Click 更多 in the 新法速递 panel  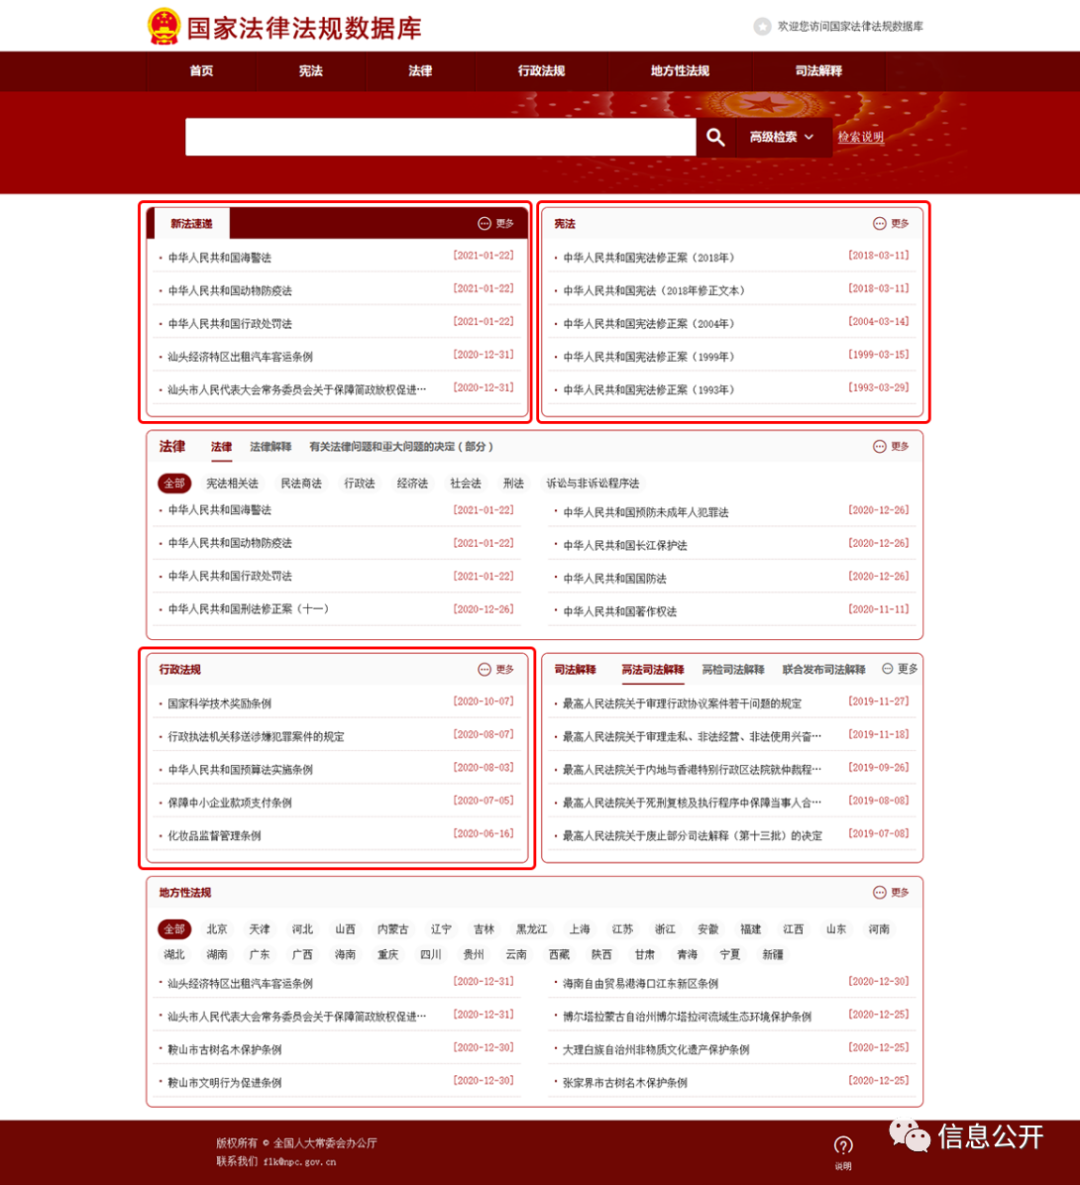pyautogui.click(x=496, y=224)
